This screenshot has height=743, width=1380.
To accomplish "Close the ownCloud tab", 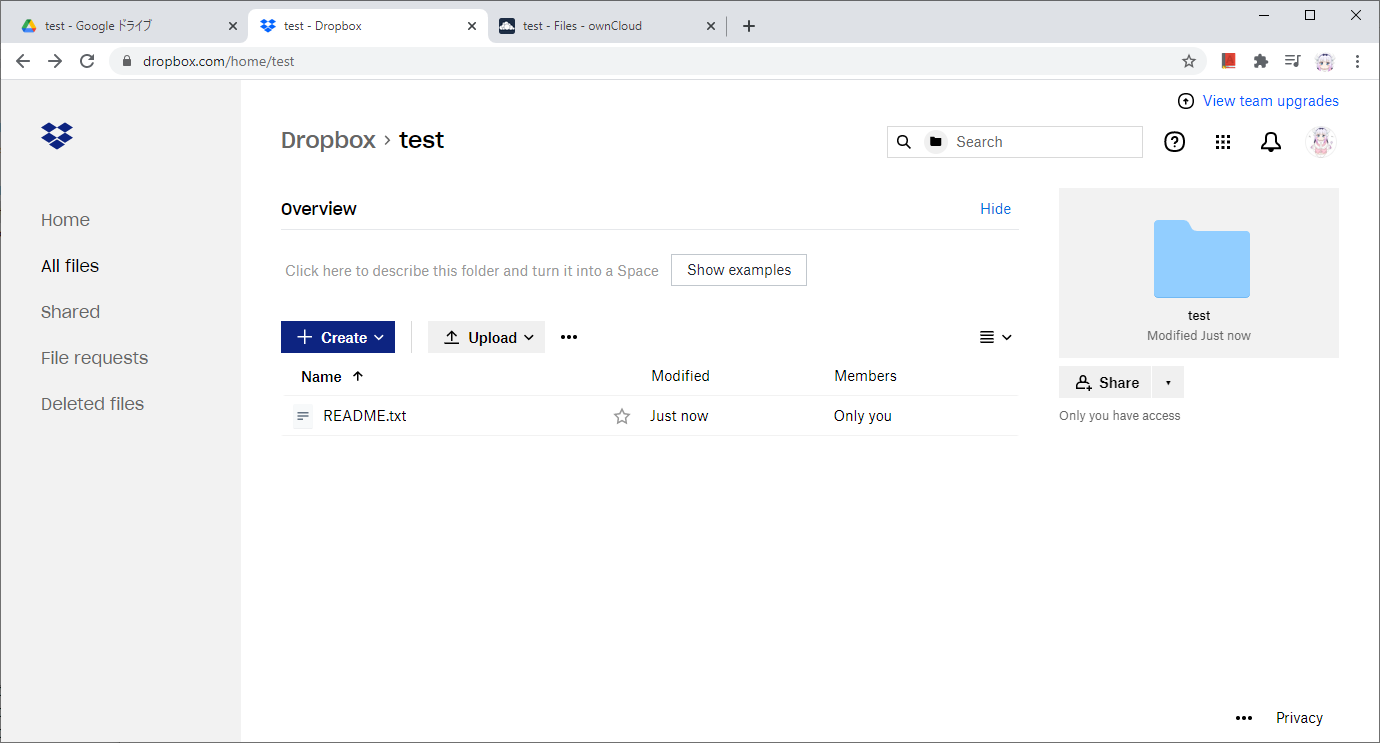I will point(711,26).
